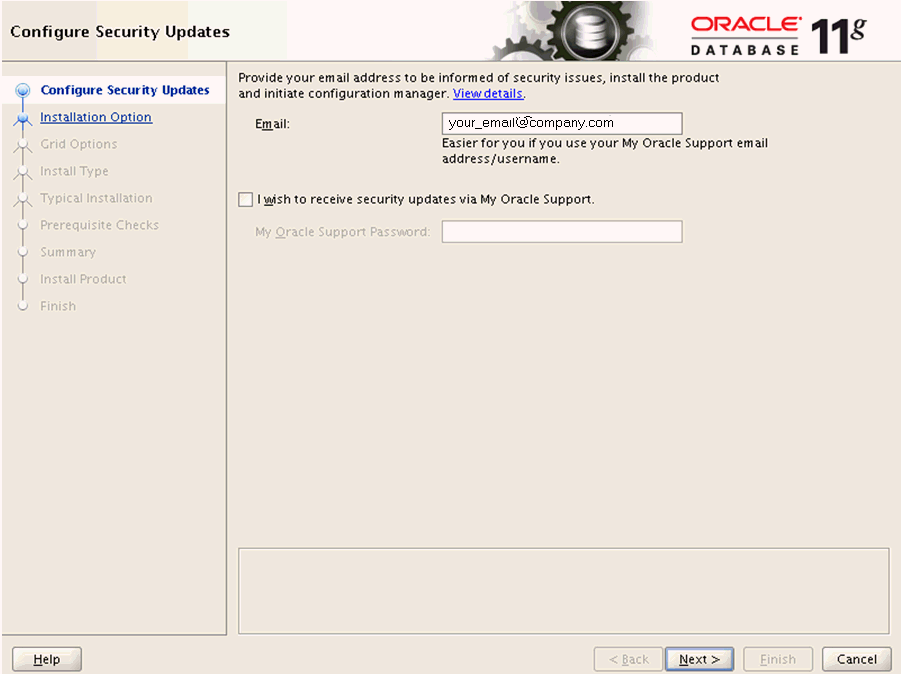Click the Installation Option step marker icon
This screenshot has height=674, width=901.
[22, 118]
